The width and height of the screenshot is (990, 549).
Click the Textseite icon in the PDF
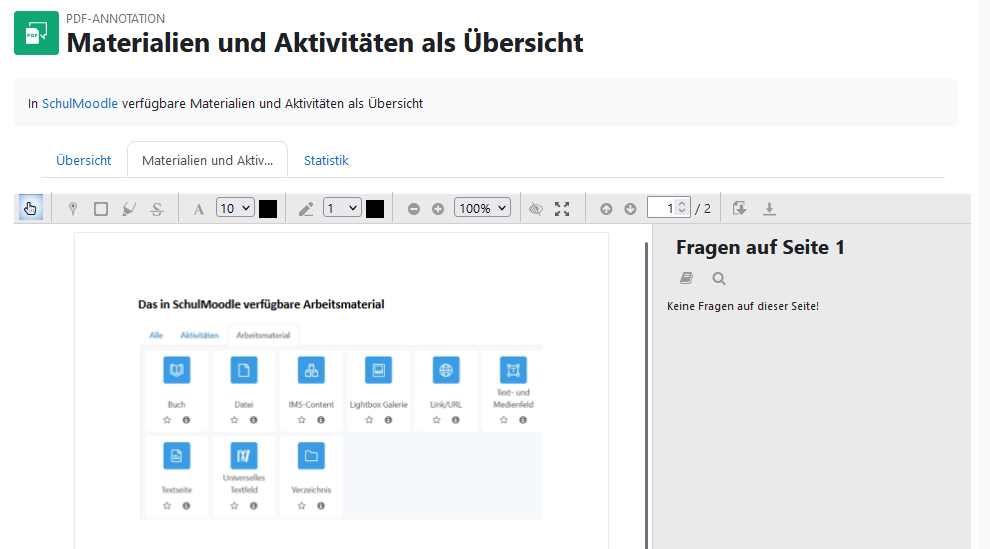[x=177, y=456]
